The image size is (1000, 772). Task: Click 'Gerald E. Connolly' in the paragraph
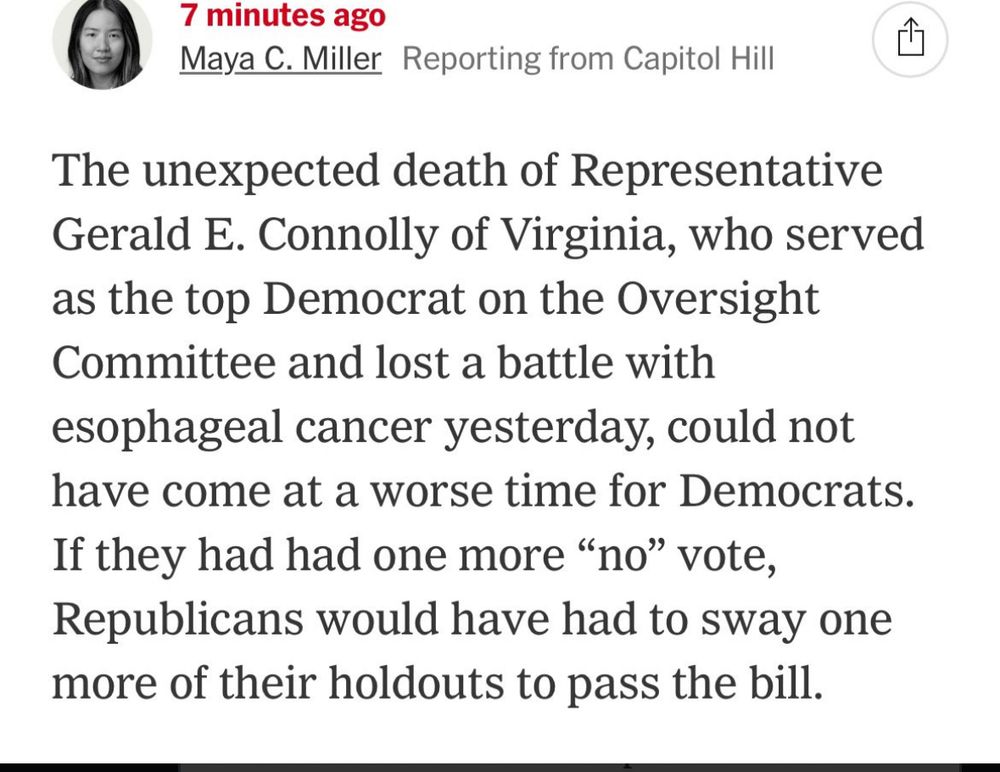(245, 234)
